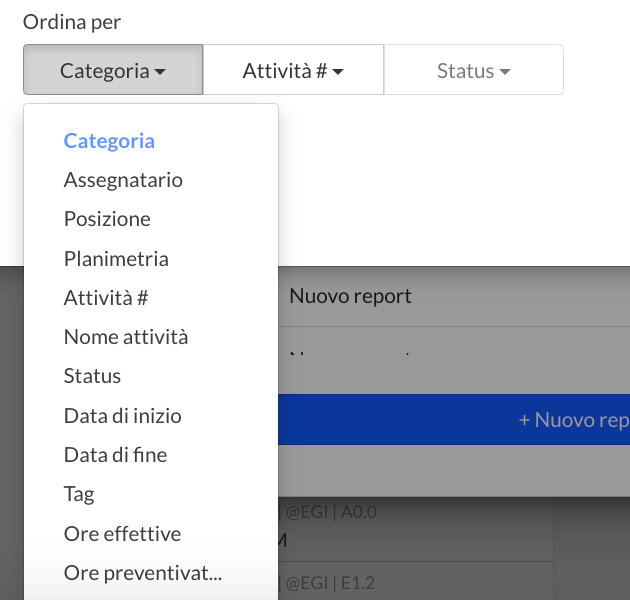The height and width of the screenshot is (600, 630).
Task: Sort by Data di inizio
Action: [x=122, y=416]
